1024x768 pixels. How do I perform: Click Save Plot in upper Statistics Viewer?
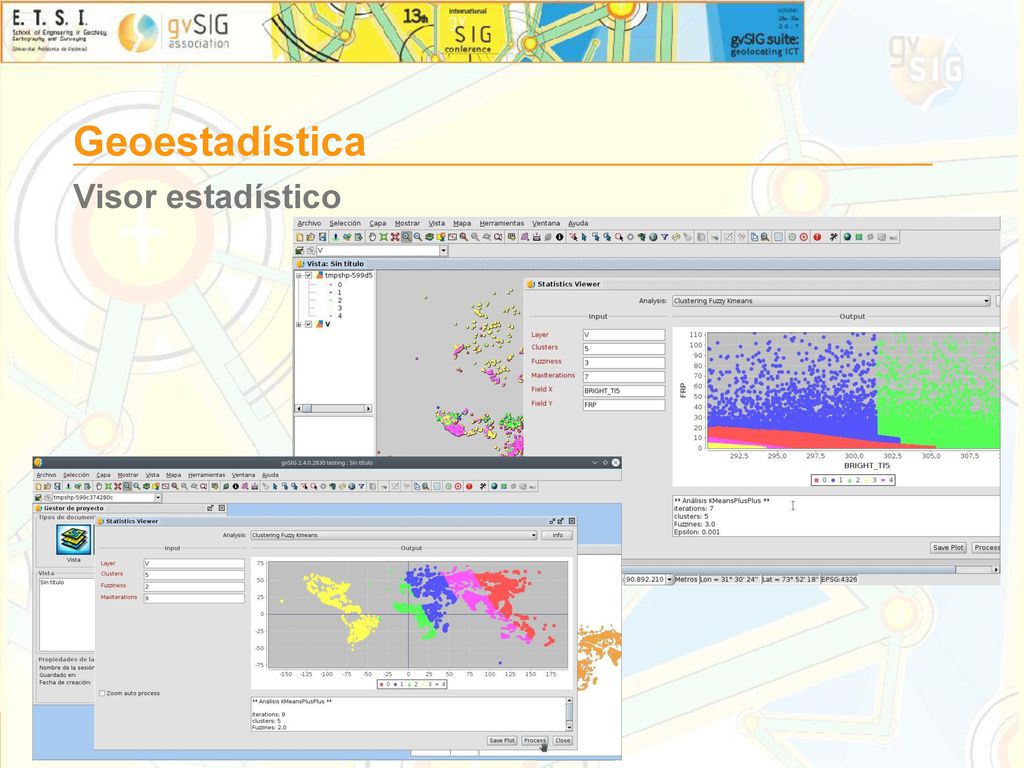click(948, 548)
